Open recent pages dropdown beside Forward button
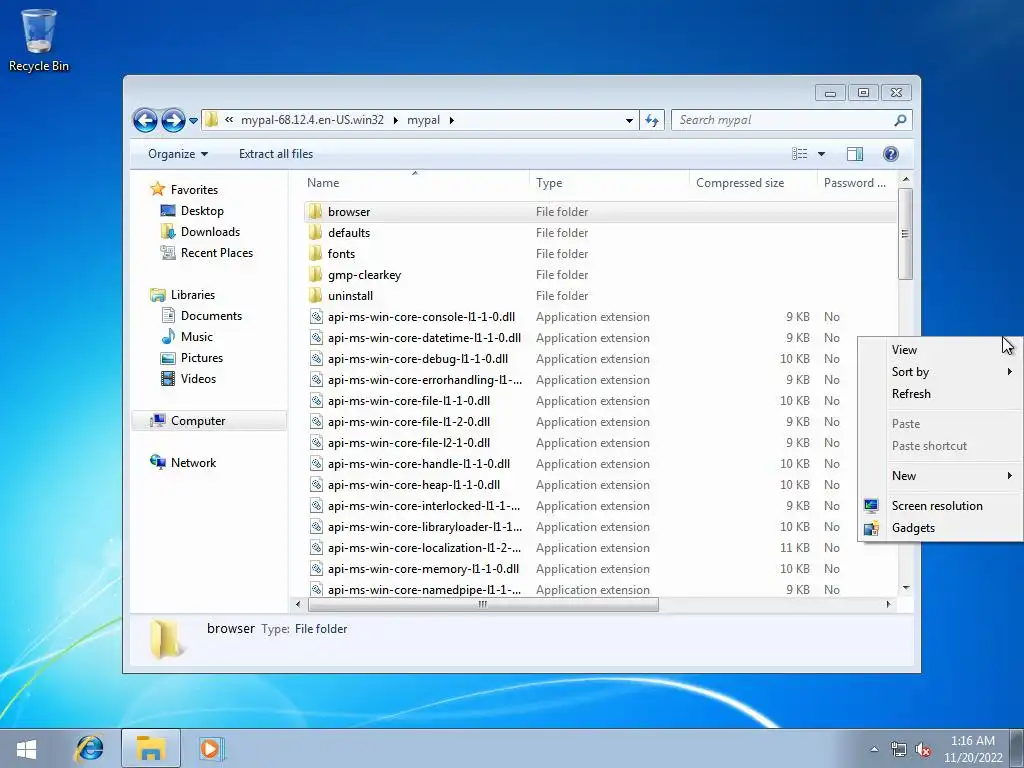 [193, 121]
